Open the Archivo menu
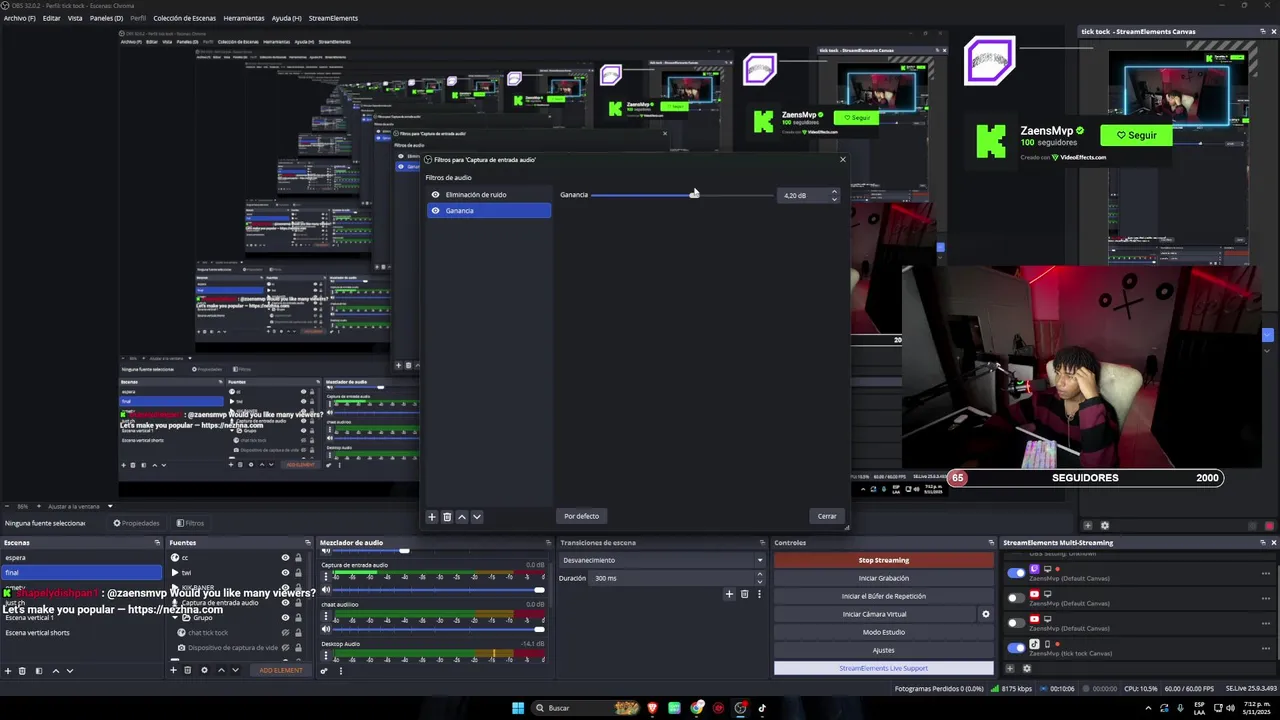The image size is (1280, 720). click(19, 18)
